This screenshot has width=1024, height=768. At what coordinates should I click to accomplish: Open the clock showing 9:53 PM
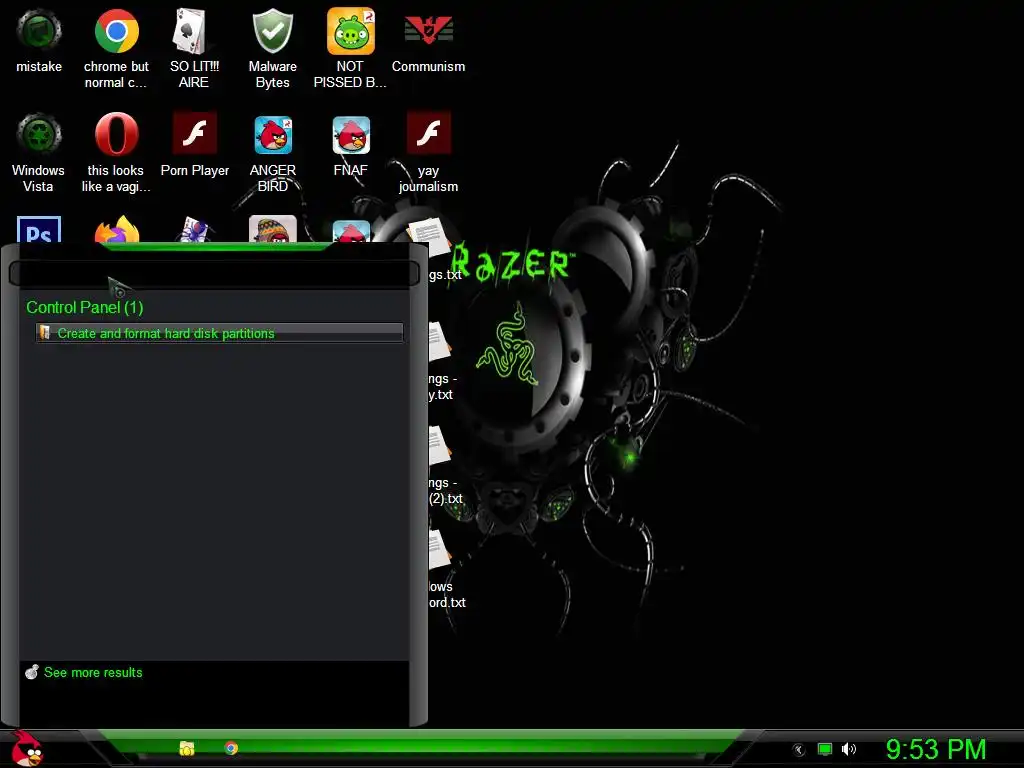tap(936, 749)
